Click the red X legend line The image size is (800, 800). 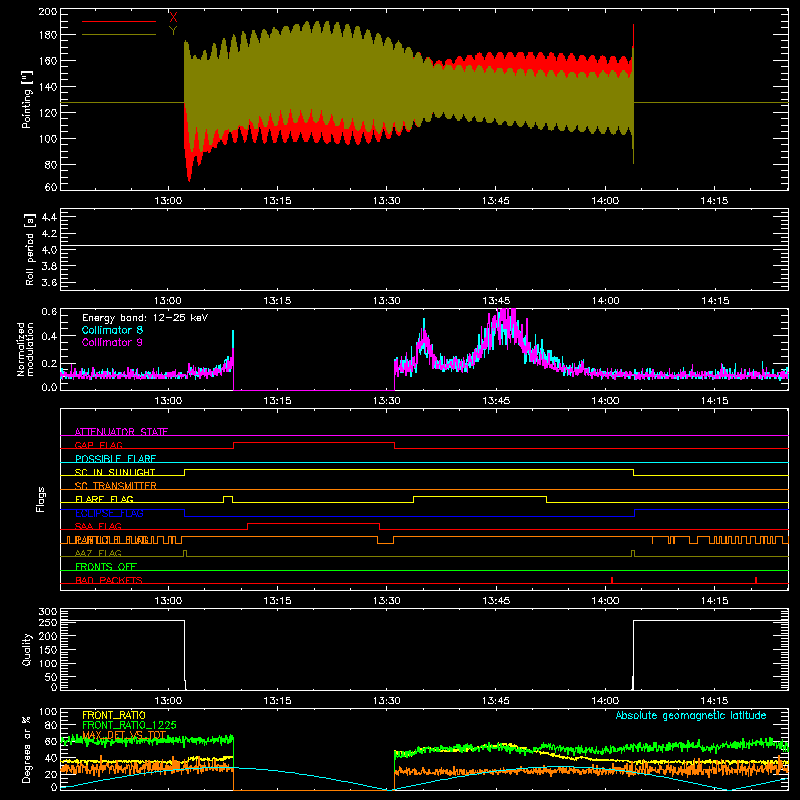tap(119, 21)
